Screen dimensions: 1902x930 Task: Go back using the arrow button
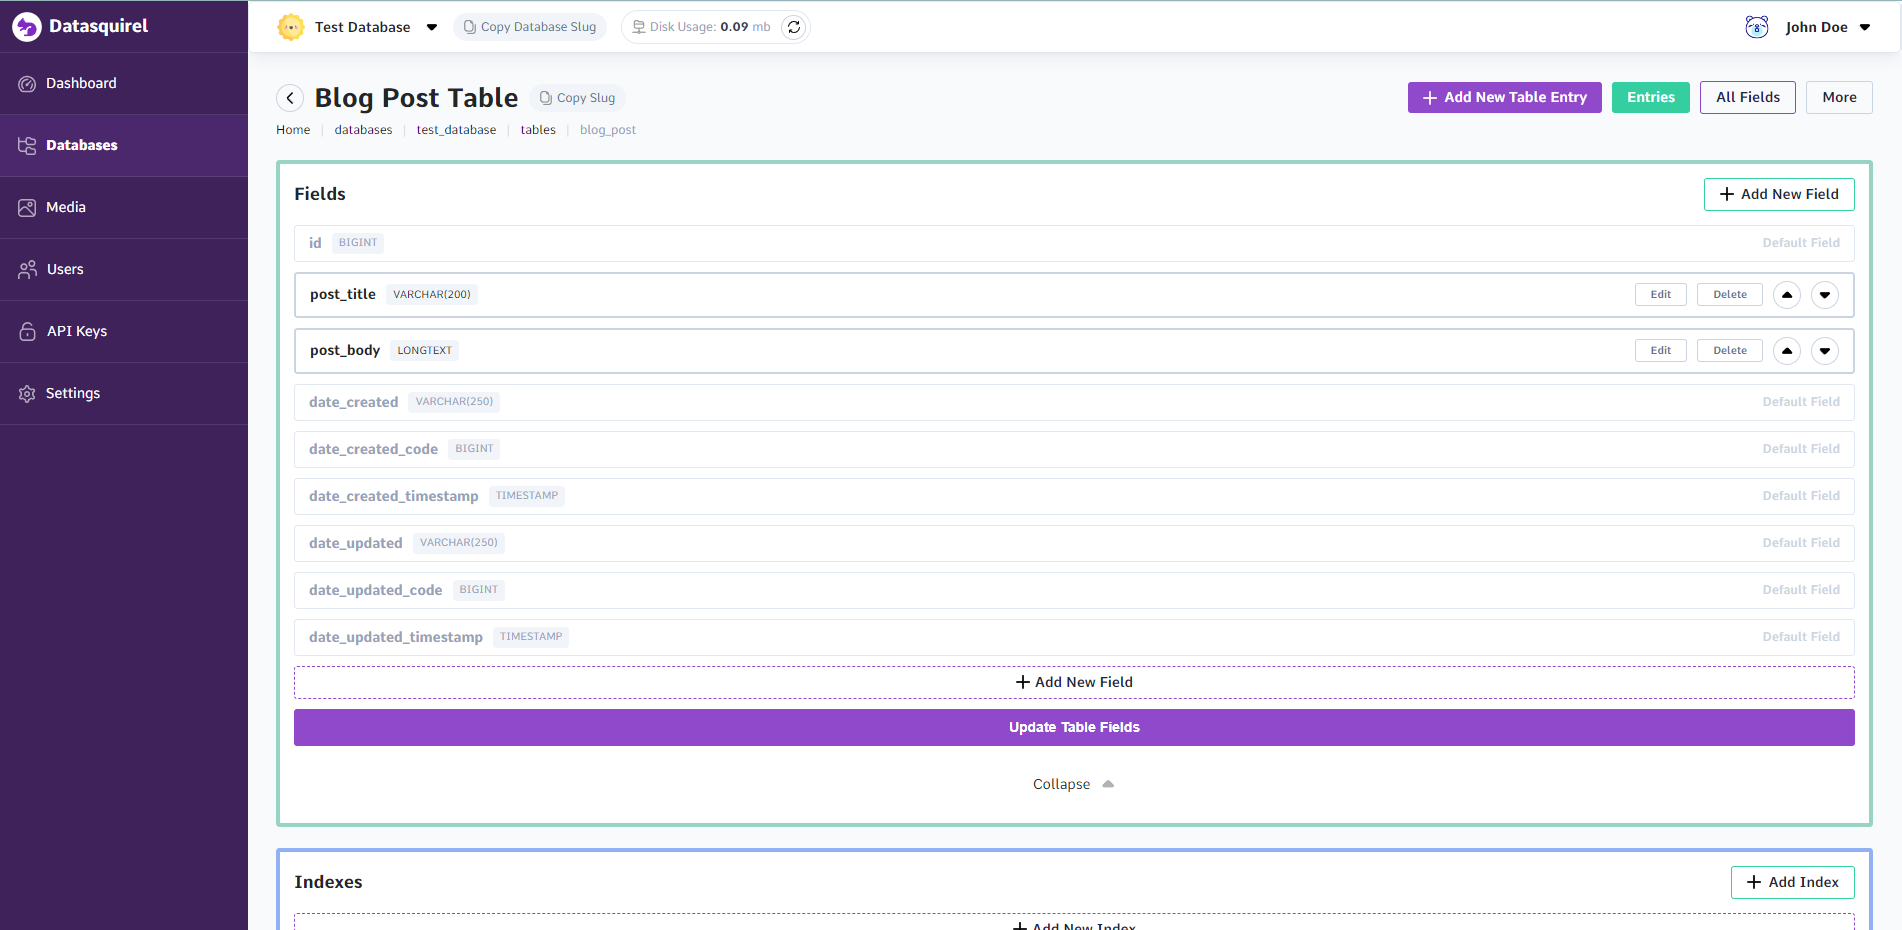[x=290, y=97]
